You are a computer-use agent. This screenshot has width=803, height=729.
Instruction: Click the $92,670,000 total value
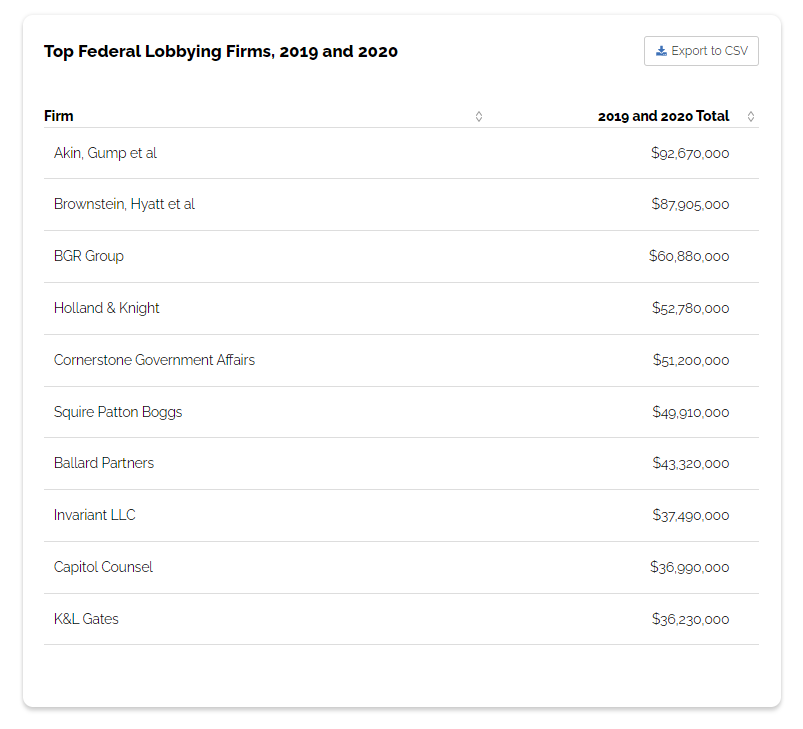tap(690, 153)
